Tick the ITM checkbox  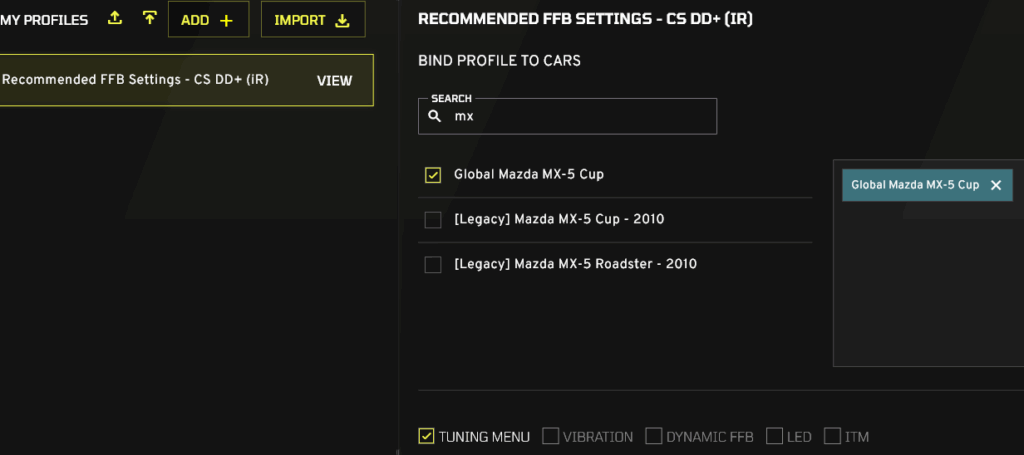pyautogui.click(x=832, y=436)
